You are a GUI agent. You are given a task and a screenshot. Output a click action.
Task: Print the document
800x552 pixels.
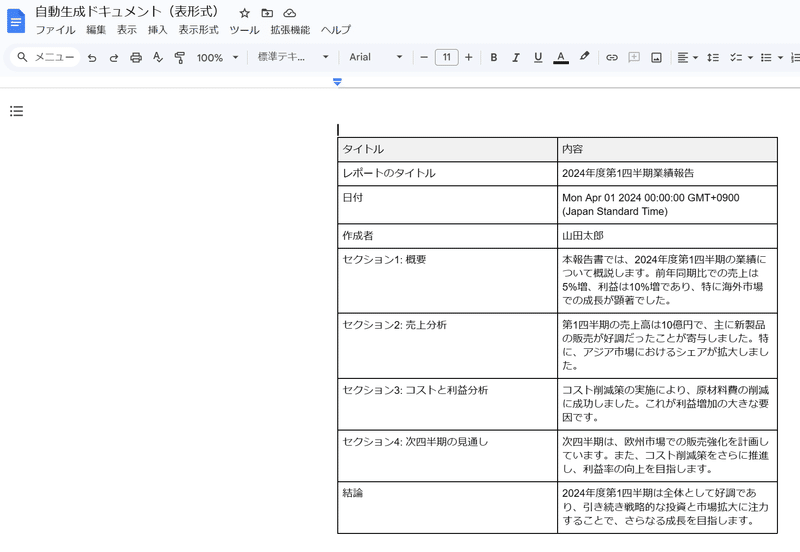pyautogui.click(x=136, y=58)
